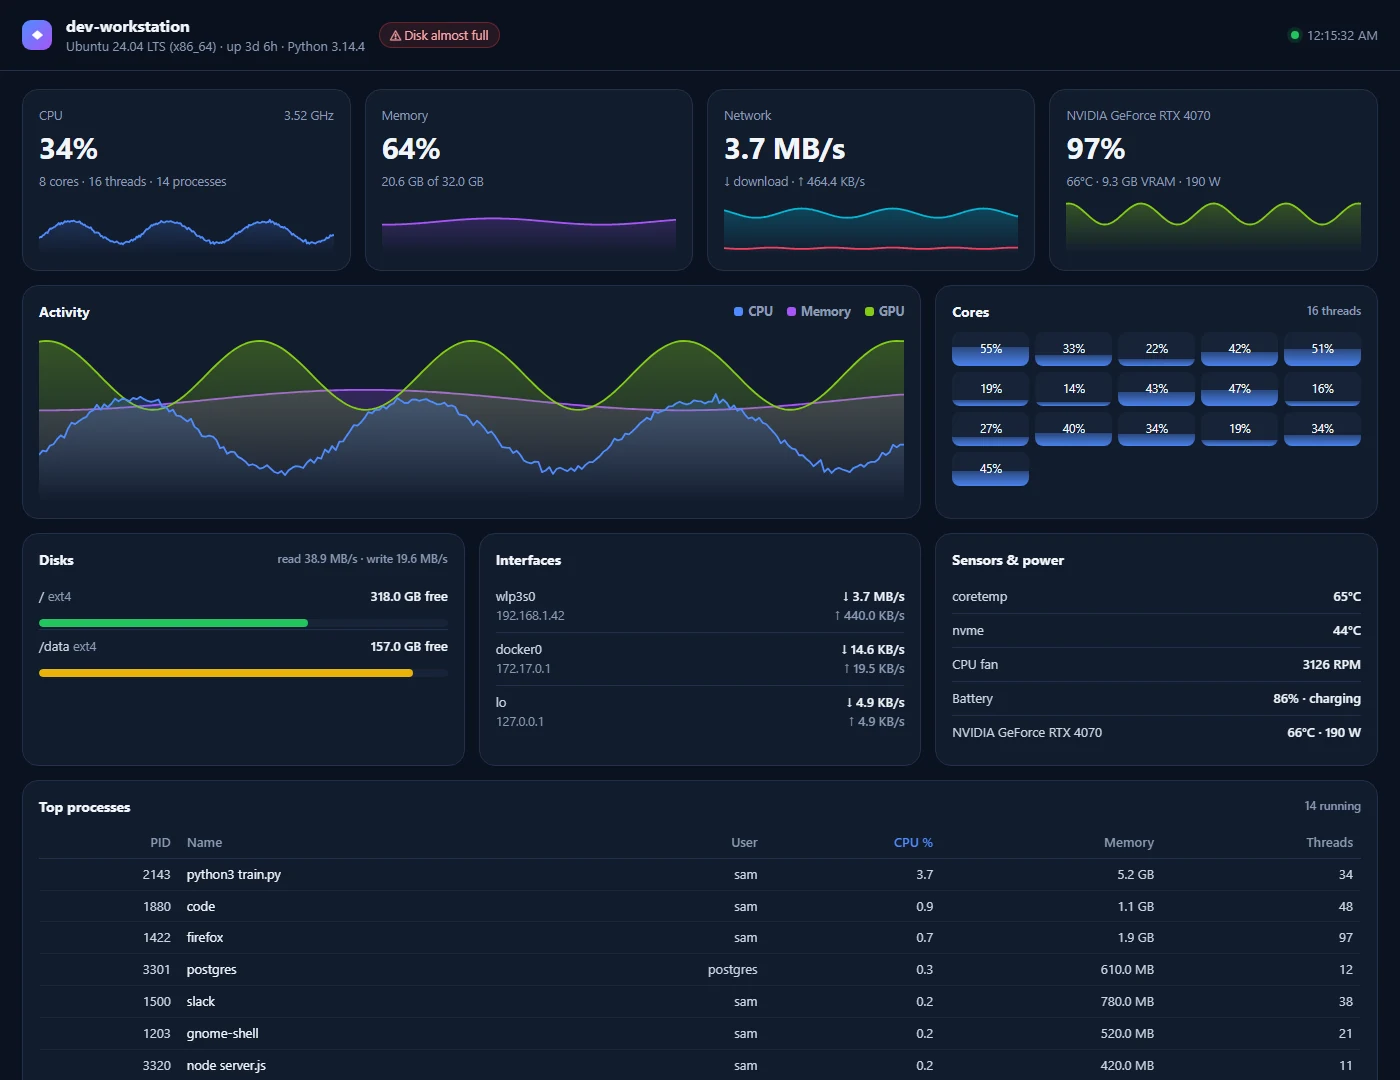Viewport: 1400px width, 1080px height.
Task: Click the wlp3s0 interface entry
Action: (700, 606)
